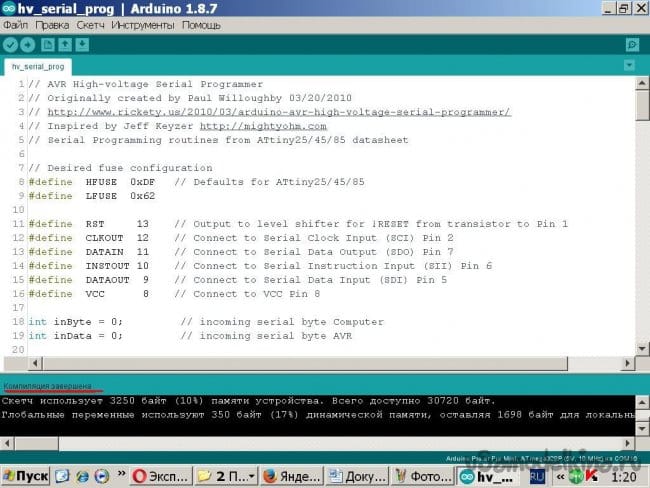The image size is (650, 488).
Task: Open the Правка menu
Action: tap(52, 24)
